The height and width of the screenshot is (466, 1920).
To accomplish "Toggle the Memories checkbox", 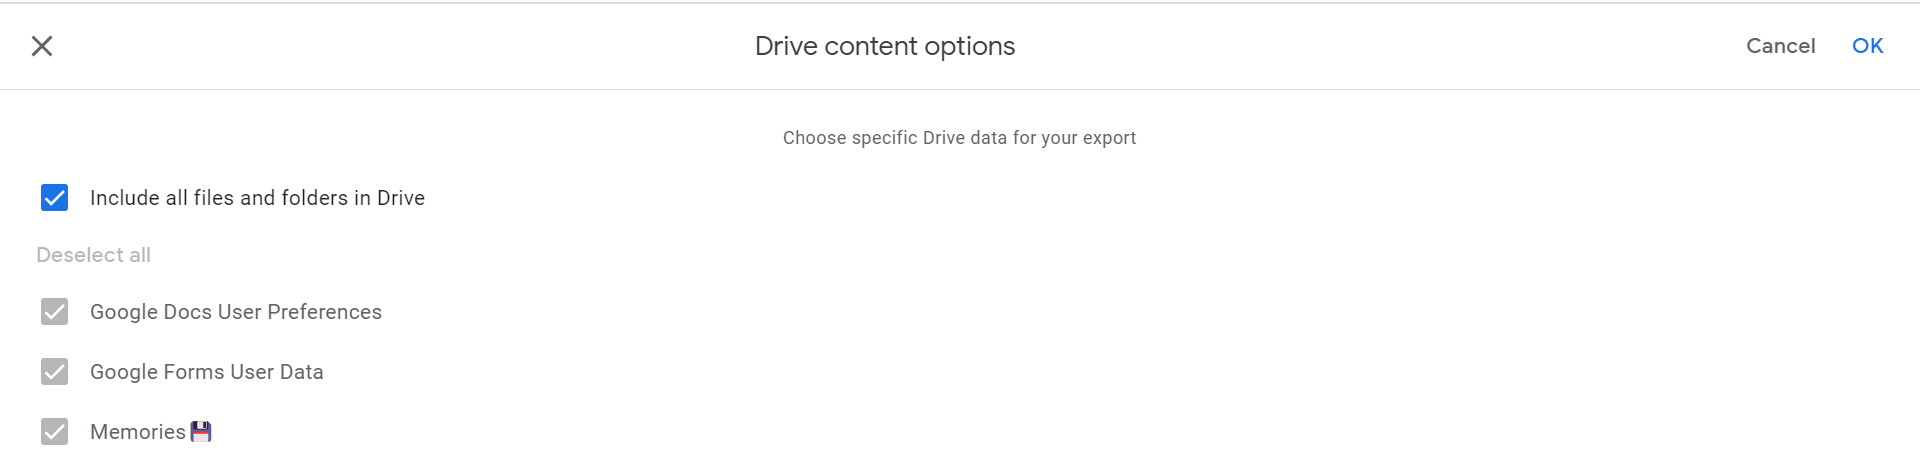I will (55, 432).
